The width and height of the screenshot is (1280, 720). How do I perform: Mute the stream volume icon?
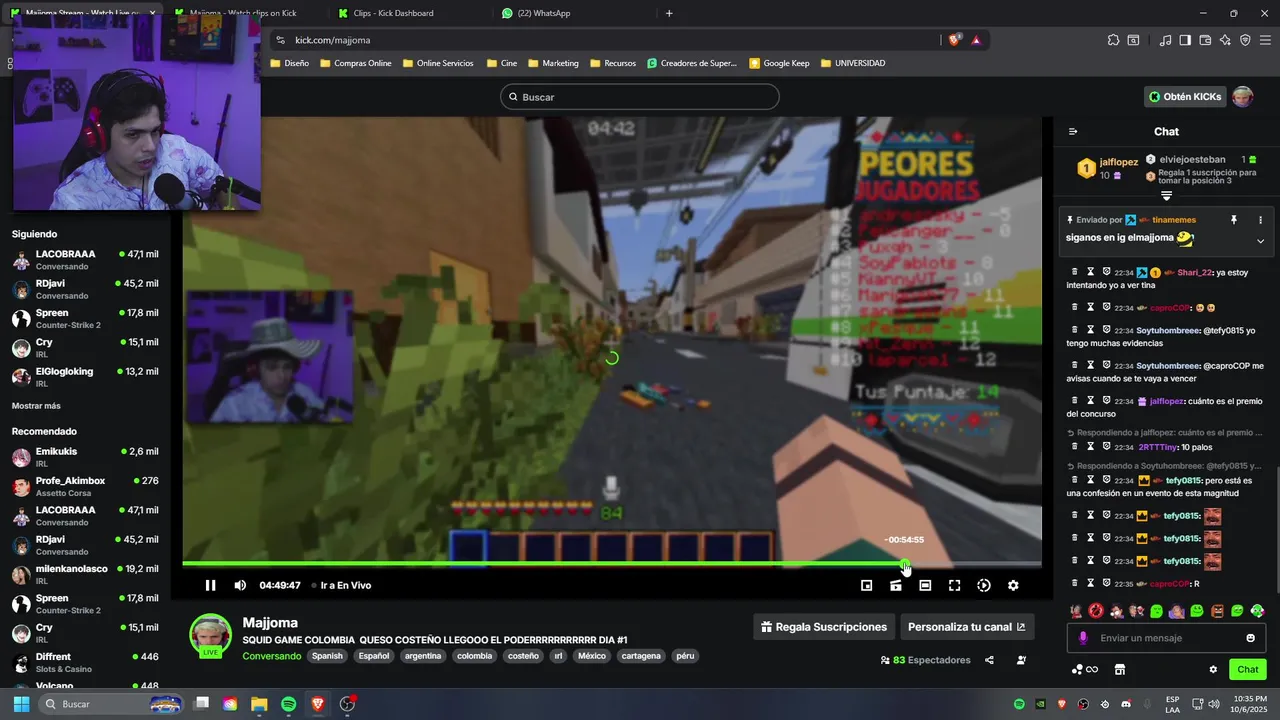click(240, 585)
